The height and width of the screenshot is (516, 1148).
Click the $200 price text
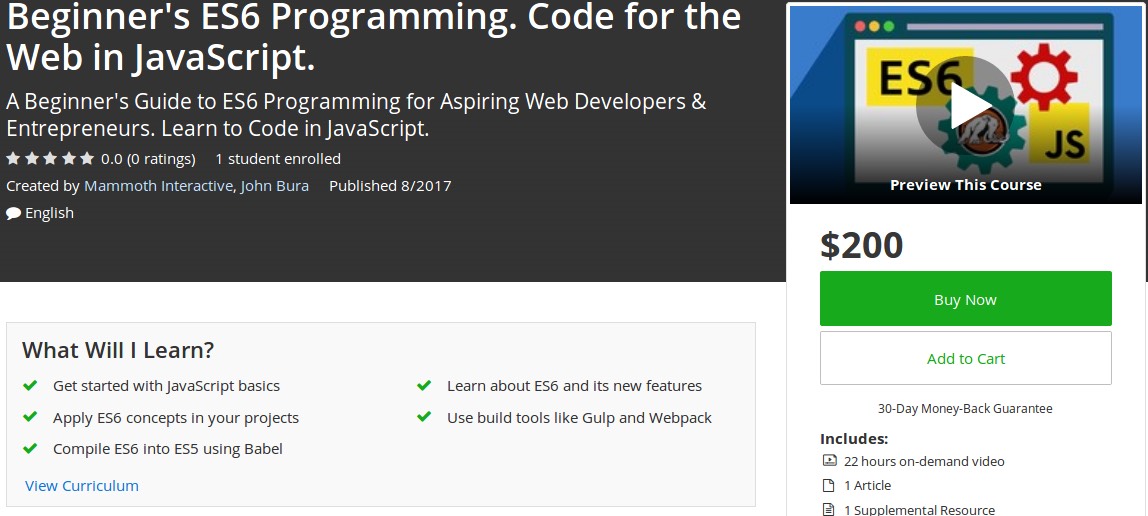[x=862, y=245]
